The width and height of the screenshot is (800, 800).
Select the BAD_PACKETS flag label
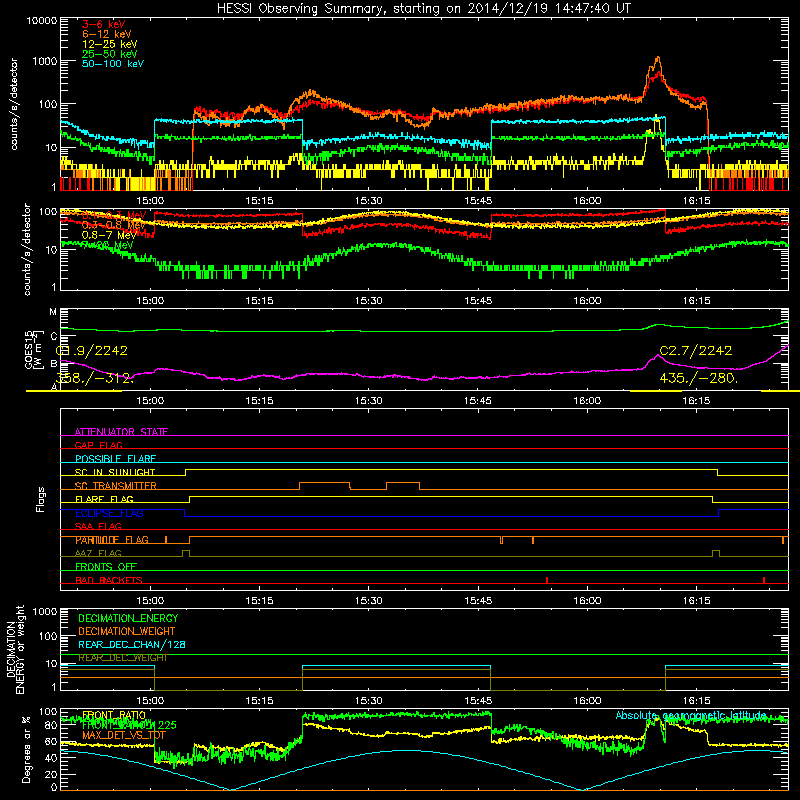click(109, 580)
